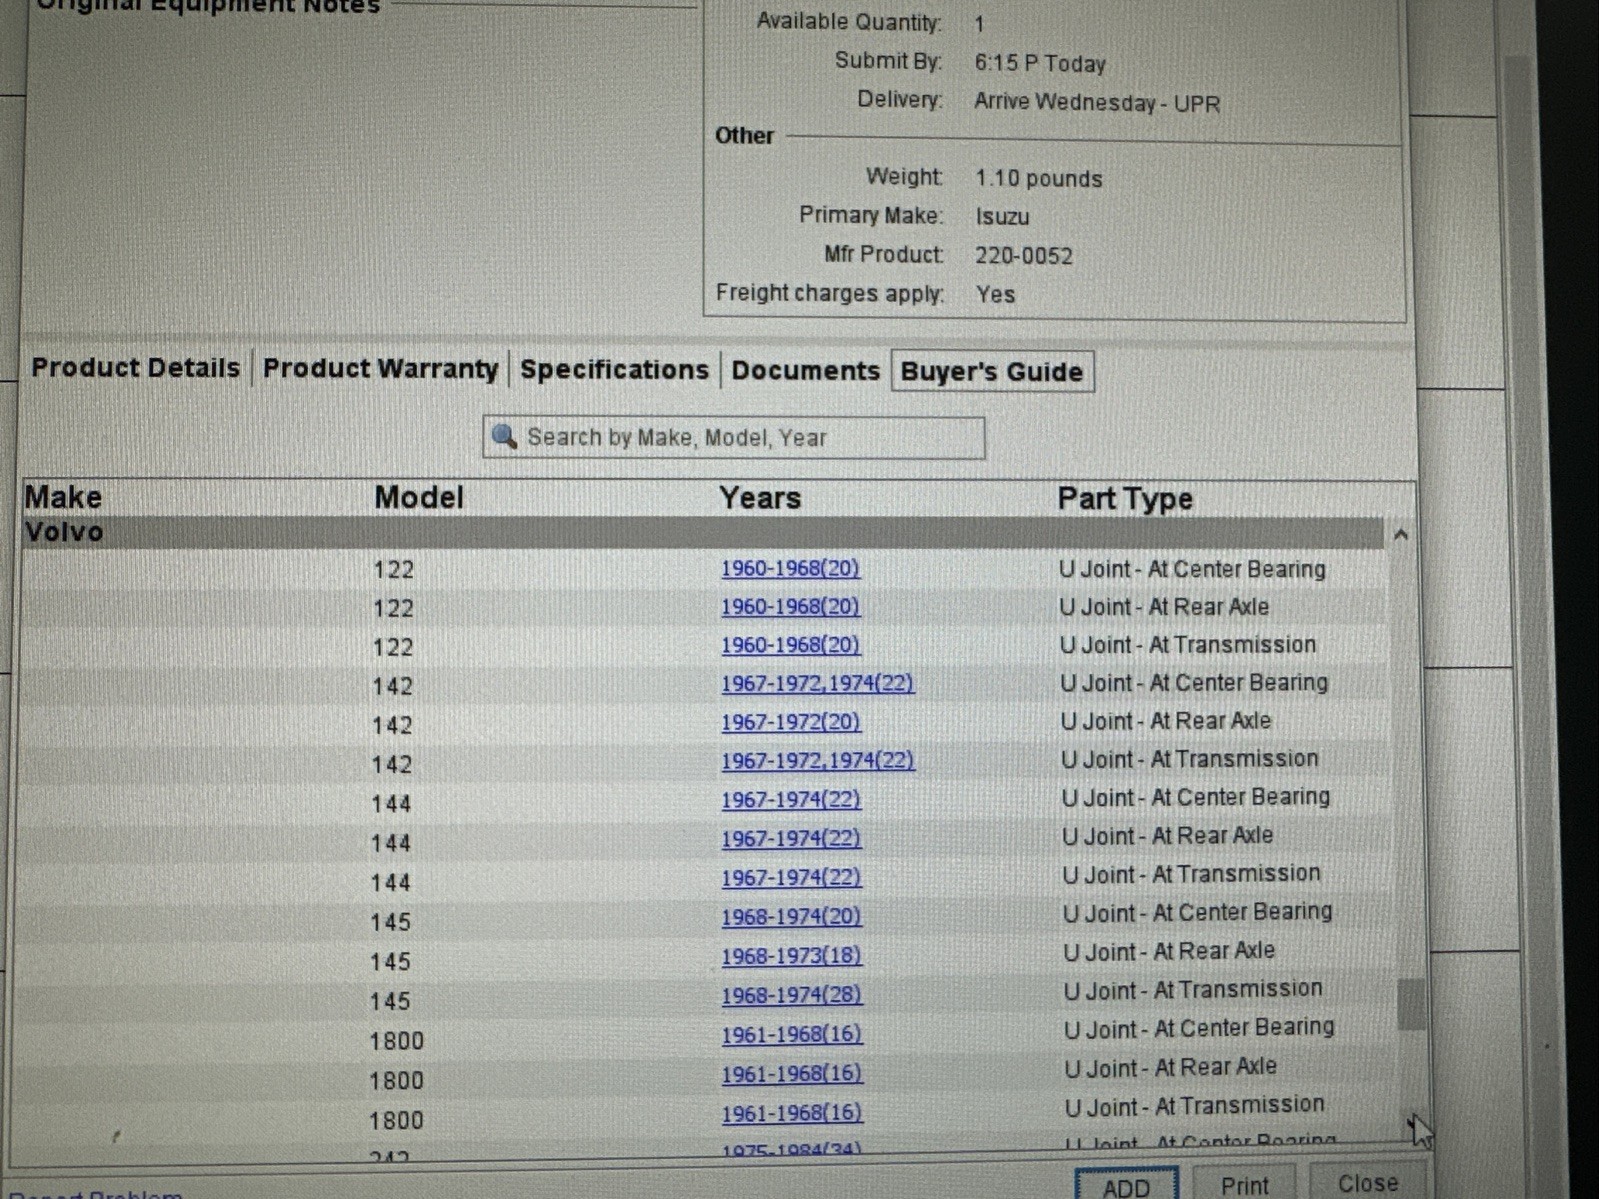The image size is (1599, 1199).
Task: Open 1967-1972(20) link for 142 At Rear Axle
Action: (x=790, y=722)
